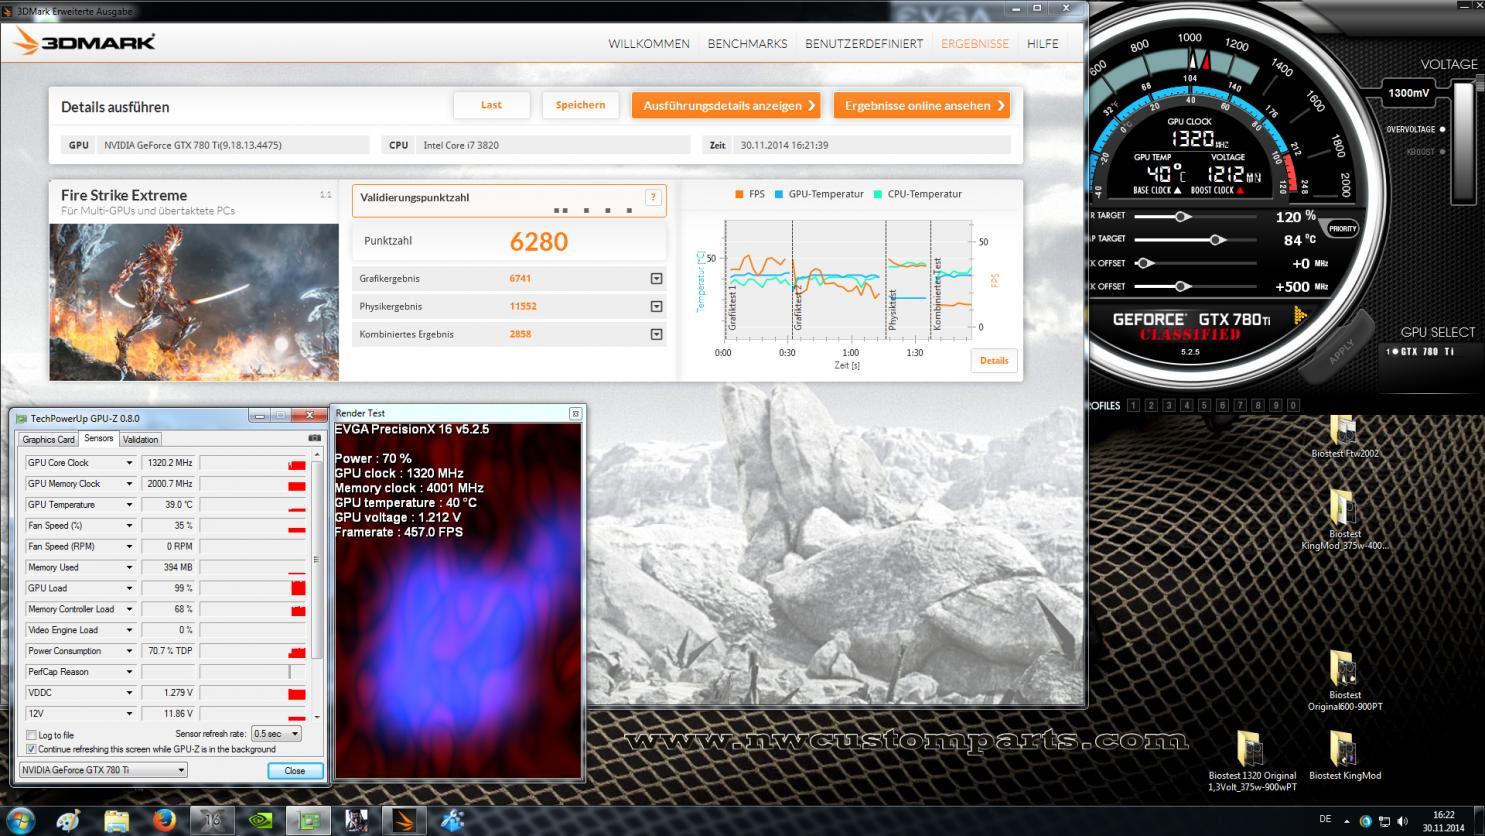The image size is (1485, 836).
Task: Click the validation score help question mark
Action: click(653, 198)
